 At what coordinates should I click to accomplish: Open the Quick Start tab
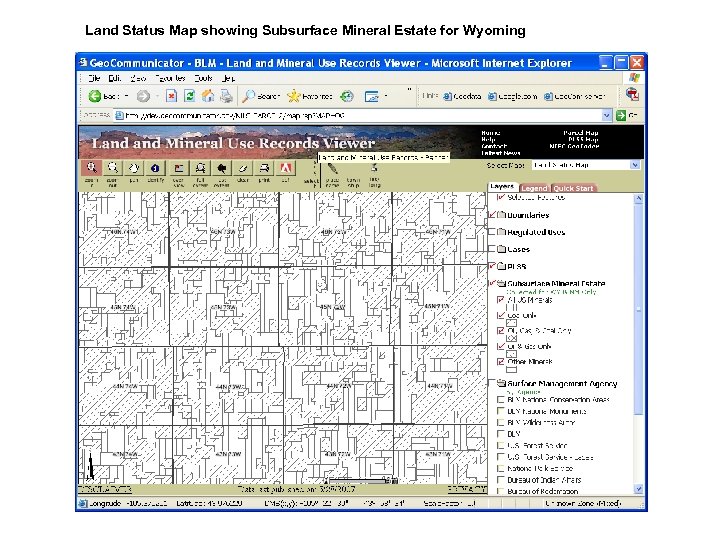point(574,188)
